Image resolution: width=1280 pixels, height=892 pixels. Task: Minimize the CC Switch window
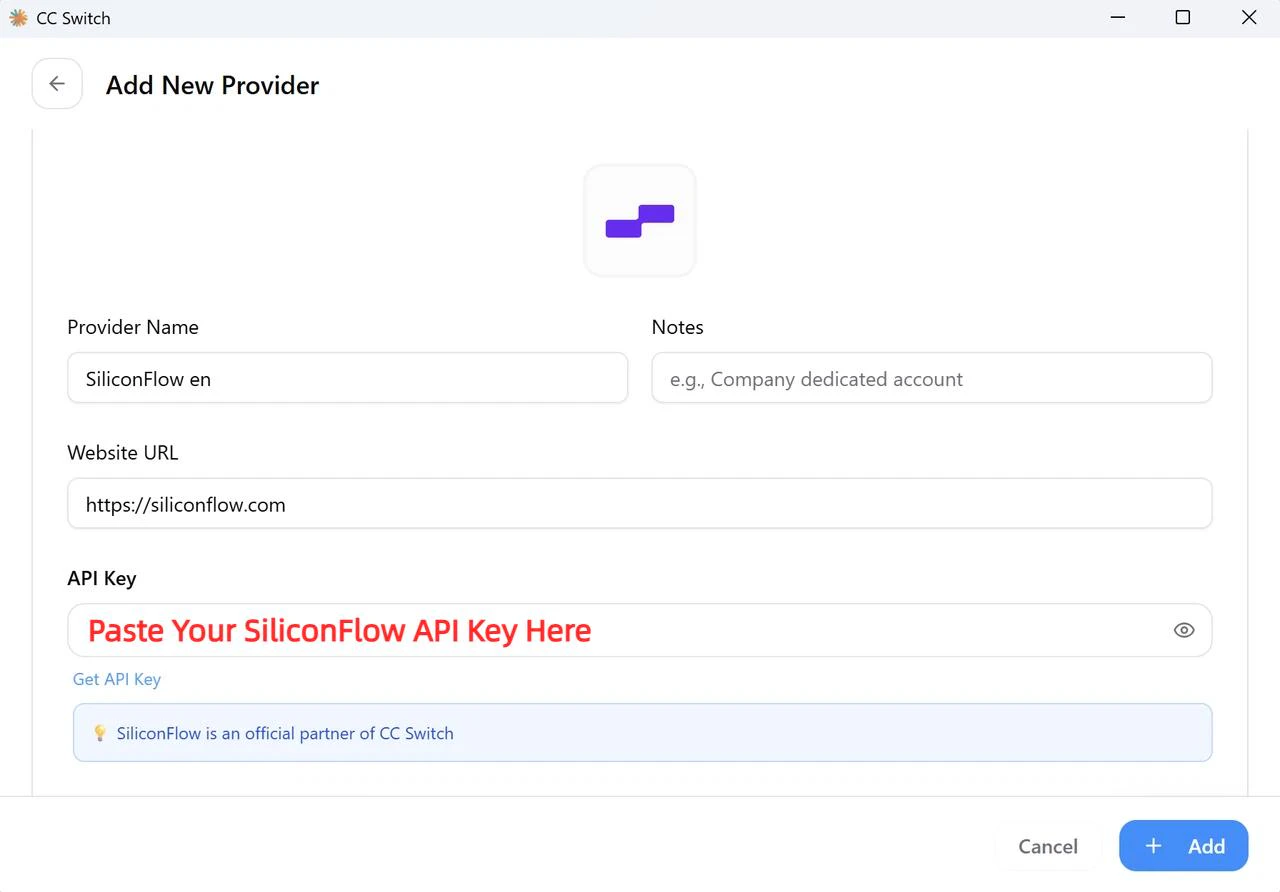[x=1117, y=18]
